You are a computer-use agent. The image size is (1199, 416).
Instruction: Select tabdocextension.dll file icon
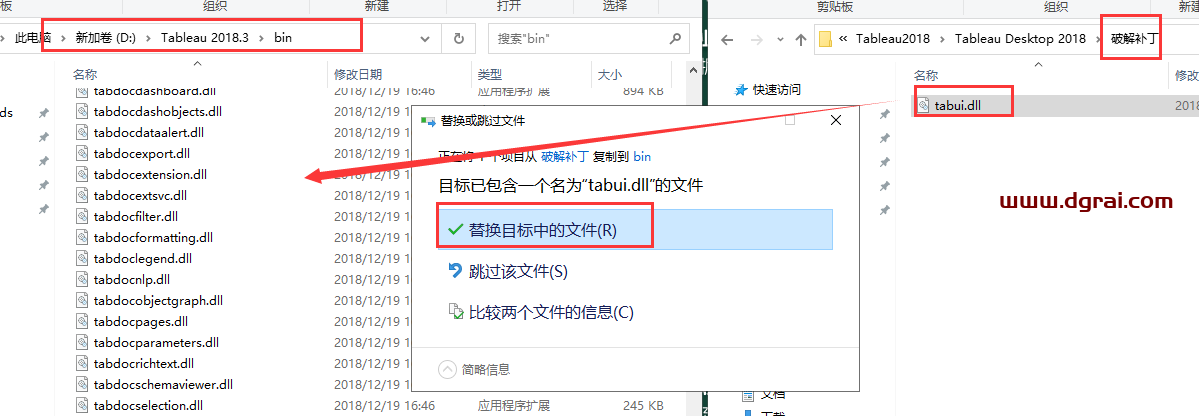pyautogui.click(x=83, y=174)
